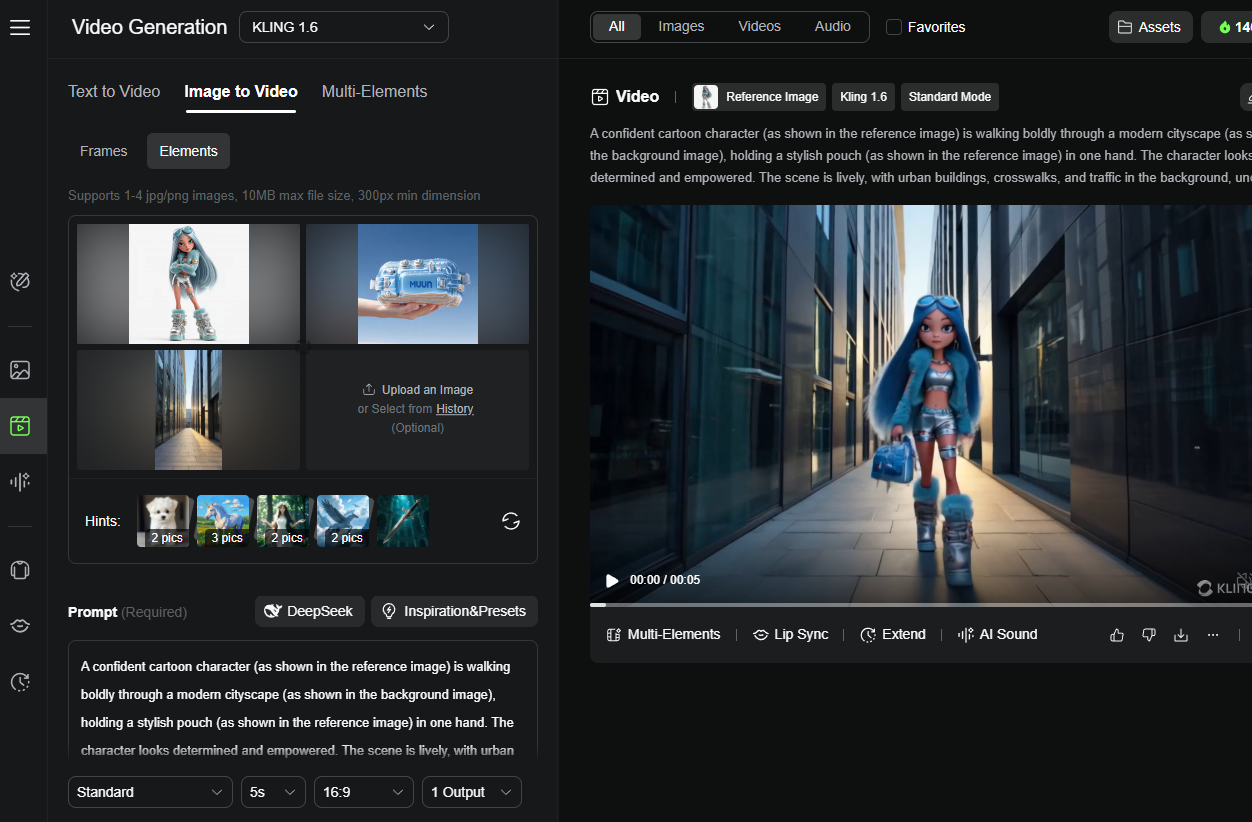Open the 1 Output count dropdown
Image resolution: width=1252 pixels, height=822 pixels.
[x=472, y=792]
